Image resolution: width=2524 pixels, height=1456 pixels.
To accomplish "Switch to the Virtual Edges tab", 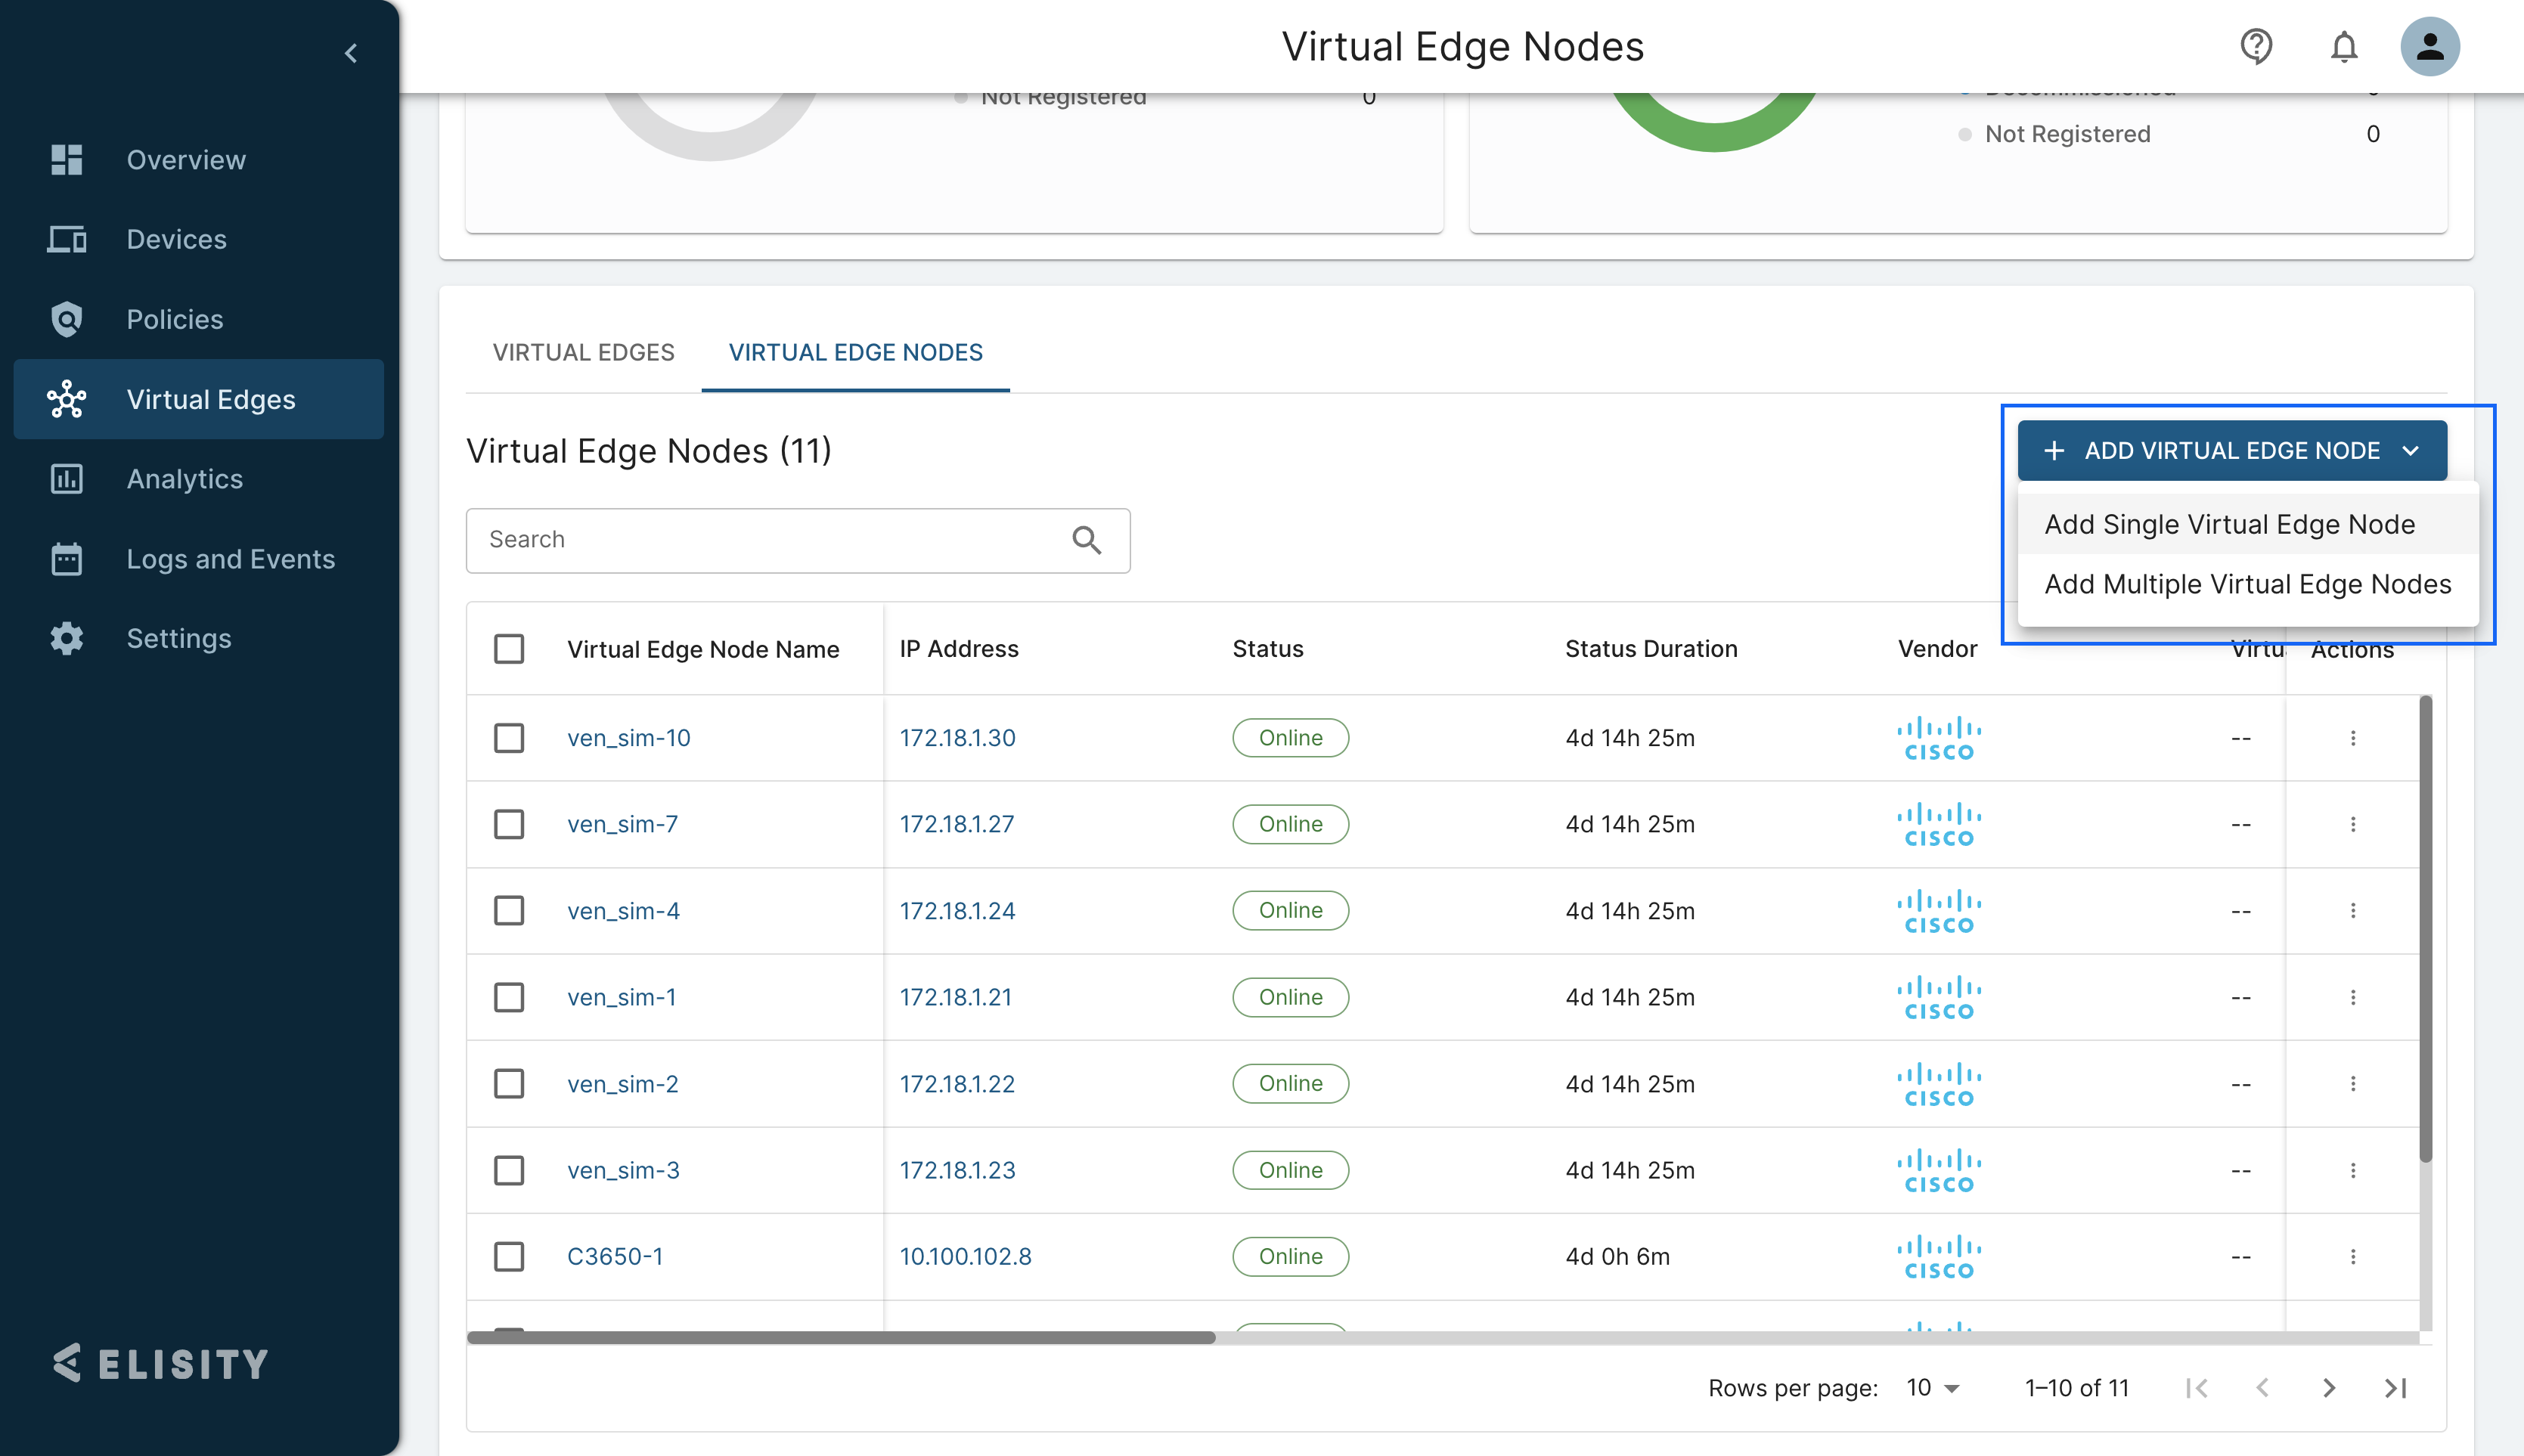I will [x=583, y=352].
